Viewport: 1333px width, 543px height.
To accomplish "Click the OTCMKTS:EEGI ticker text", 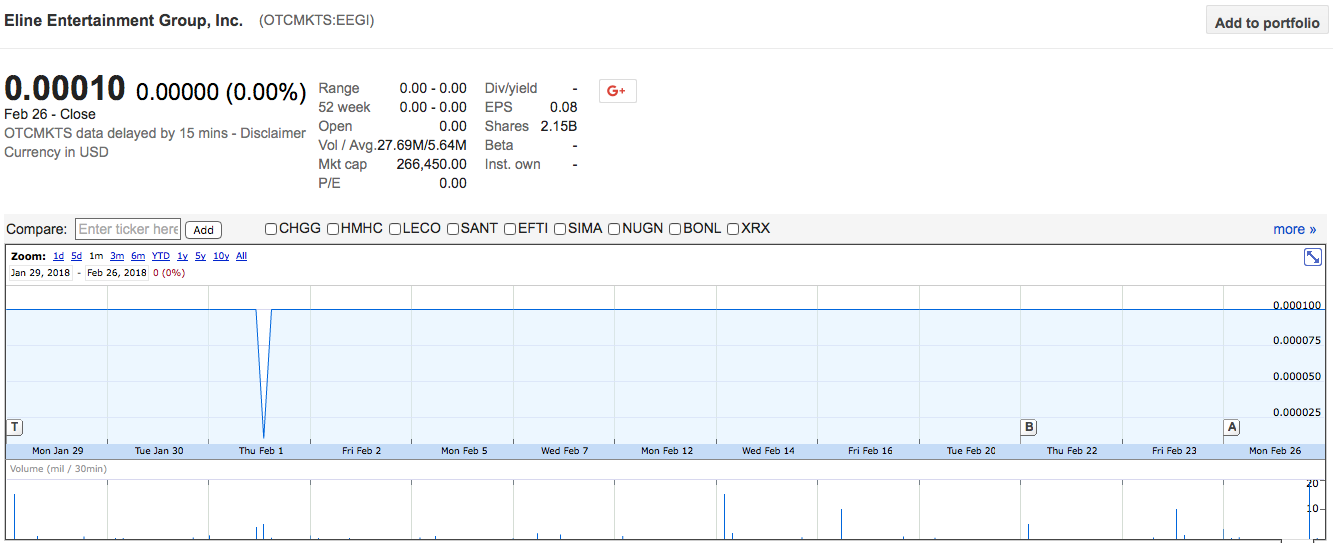I will coord(317,20).
